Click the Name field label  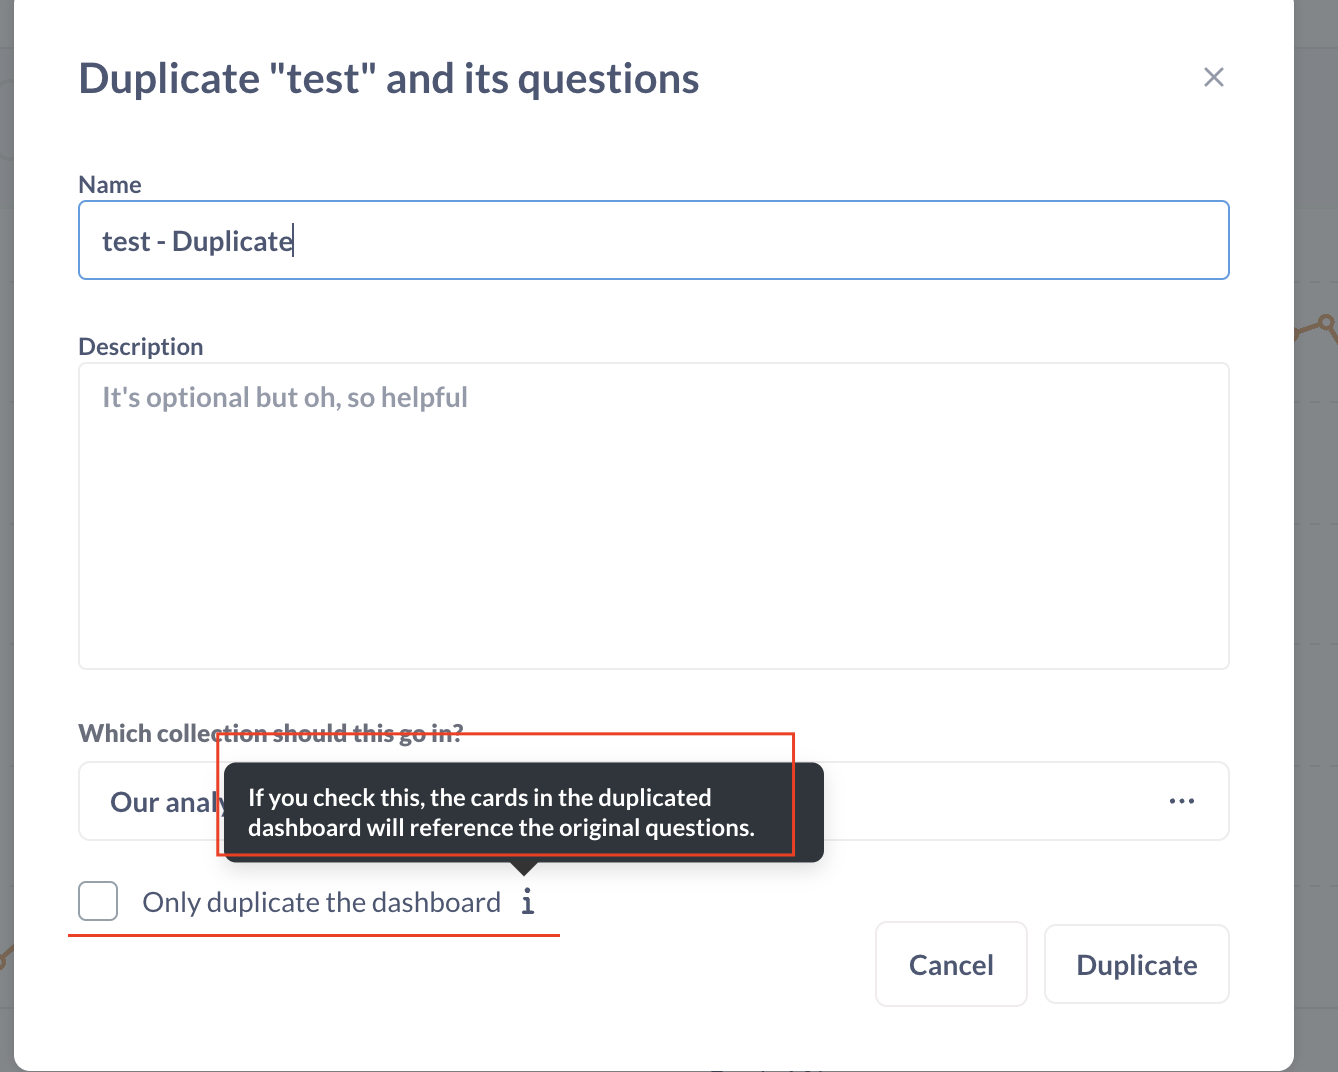point(110,184)
